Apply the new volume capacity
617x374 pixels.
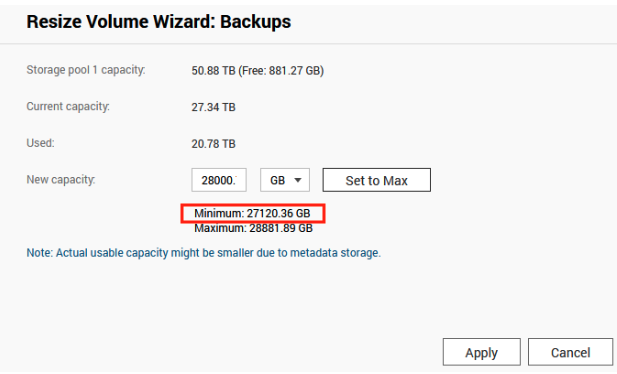point(482,352)
